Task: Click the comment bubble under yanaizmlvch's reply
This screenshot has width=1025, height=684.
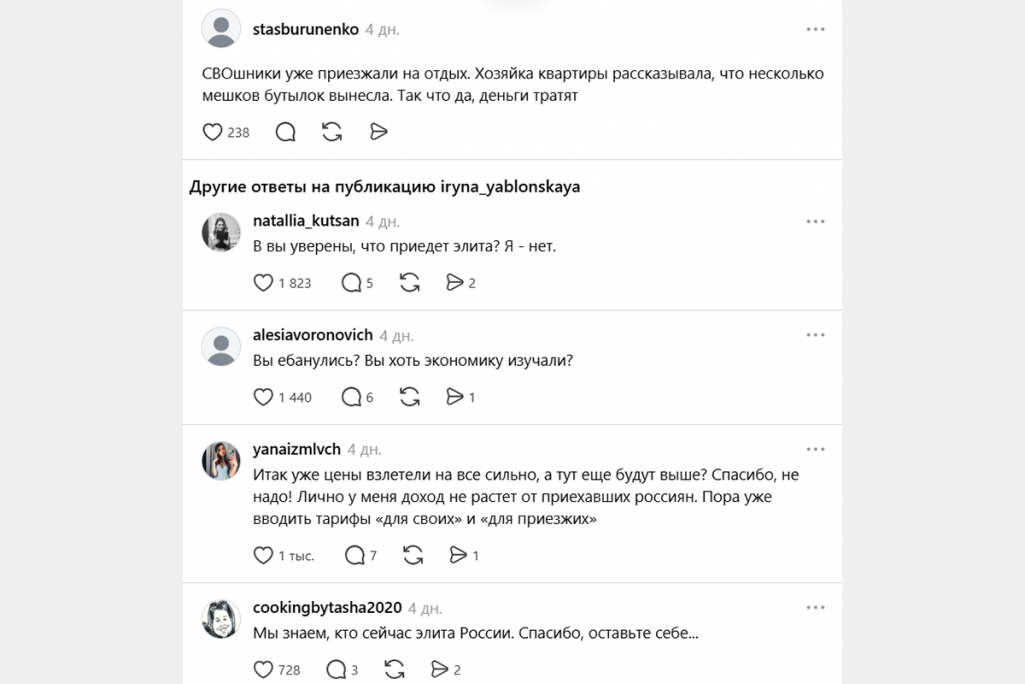Action: [354, 555]
